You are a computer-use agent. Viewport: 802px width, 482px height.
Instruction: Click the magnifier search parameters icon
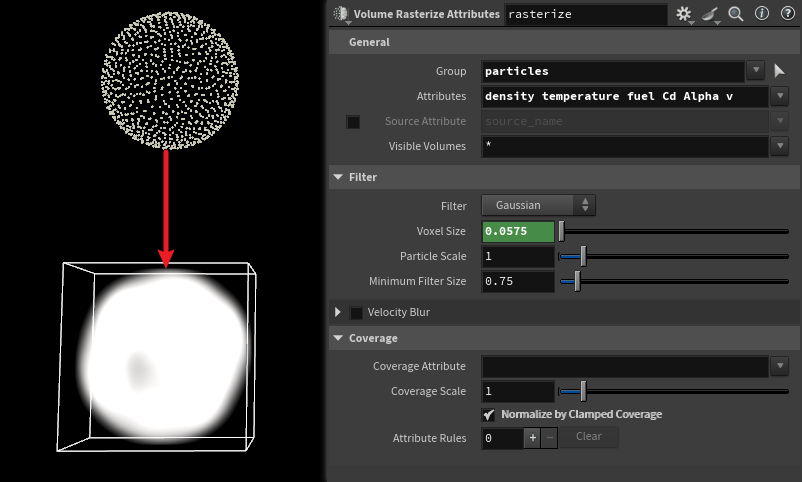pyautogui.click(x=736, y=14)
